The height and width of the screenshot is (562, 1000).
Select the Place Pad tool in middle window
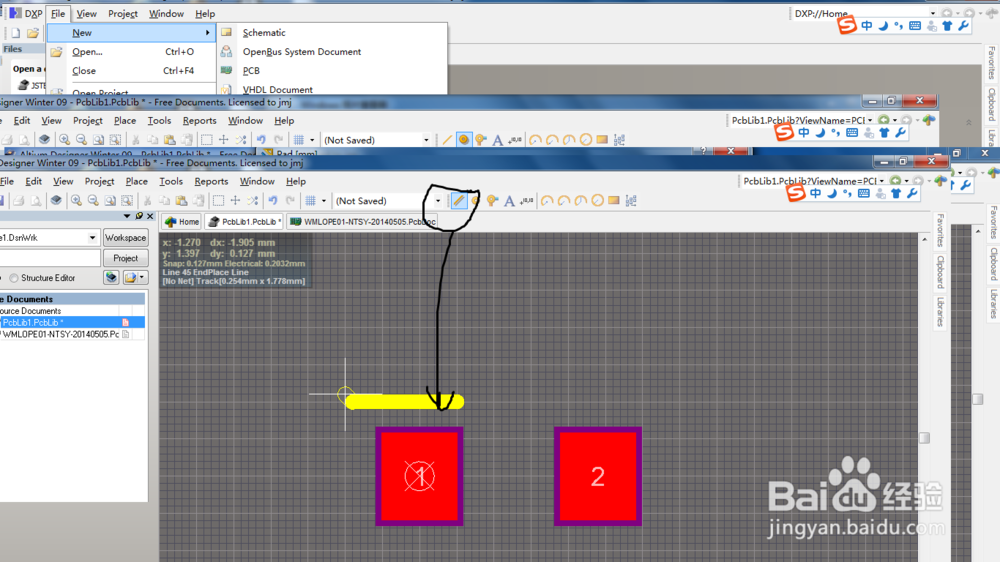(464, 140)
